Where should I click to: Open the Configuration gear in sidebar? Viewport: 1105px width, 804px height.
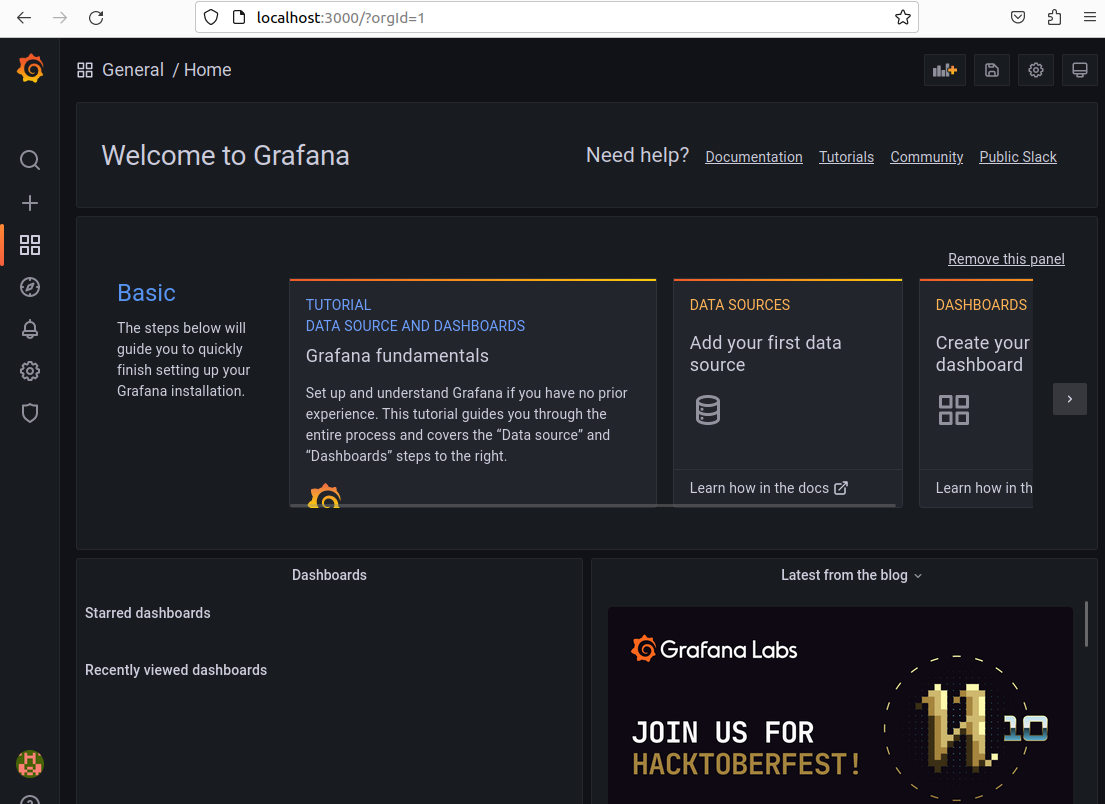(x=30, y=371)
